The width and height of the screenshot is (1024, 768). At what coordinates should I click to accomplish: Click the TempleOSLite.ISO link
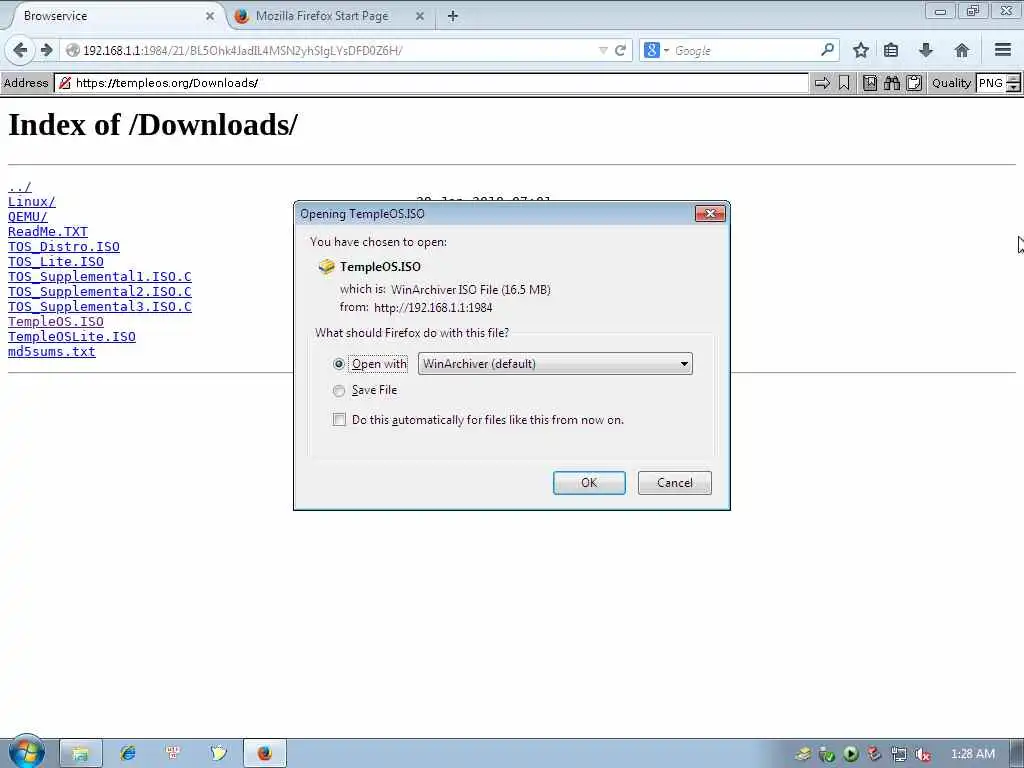pos(72,337)
